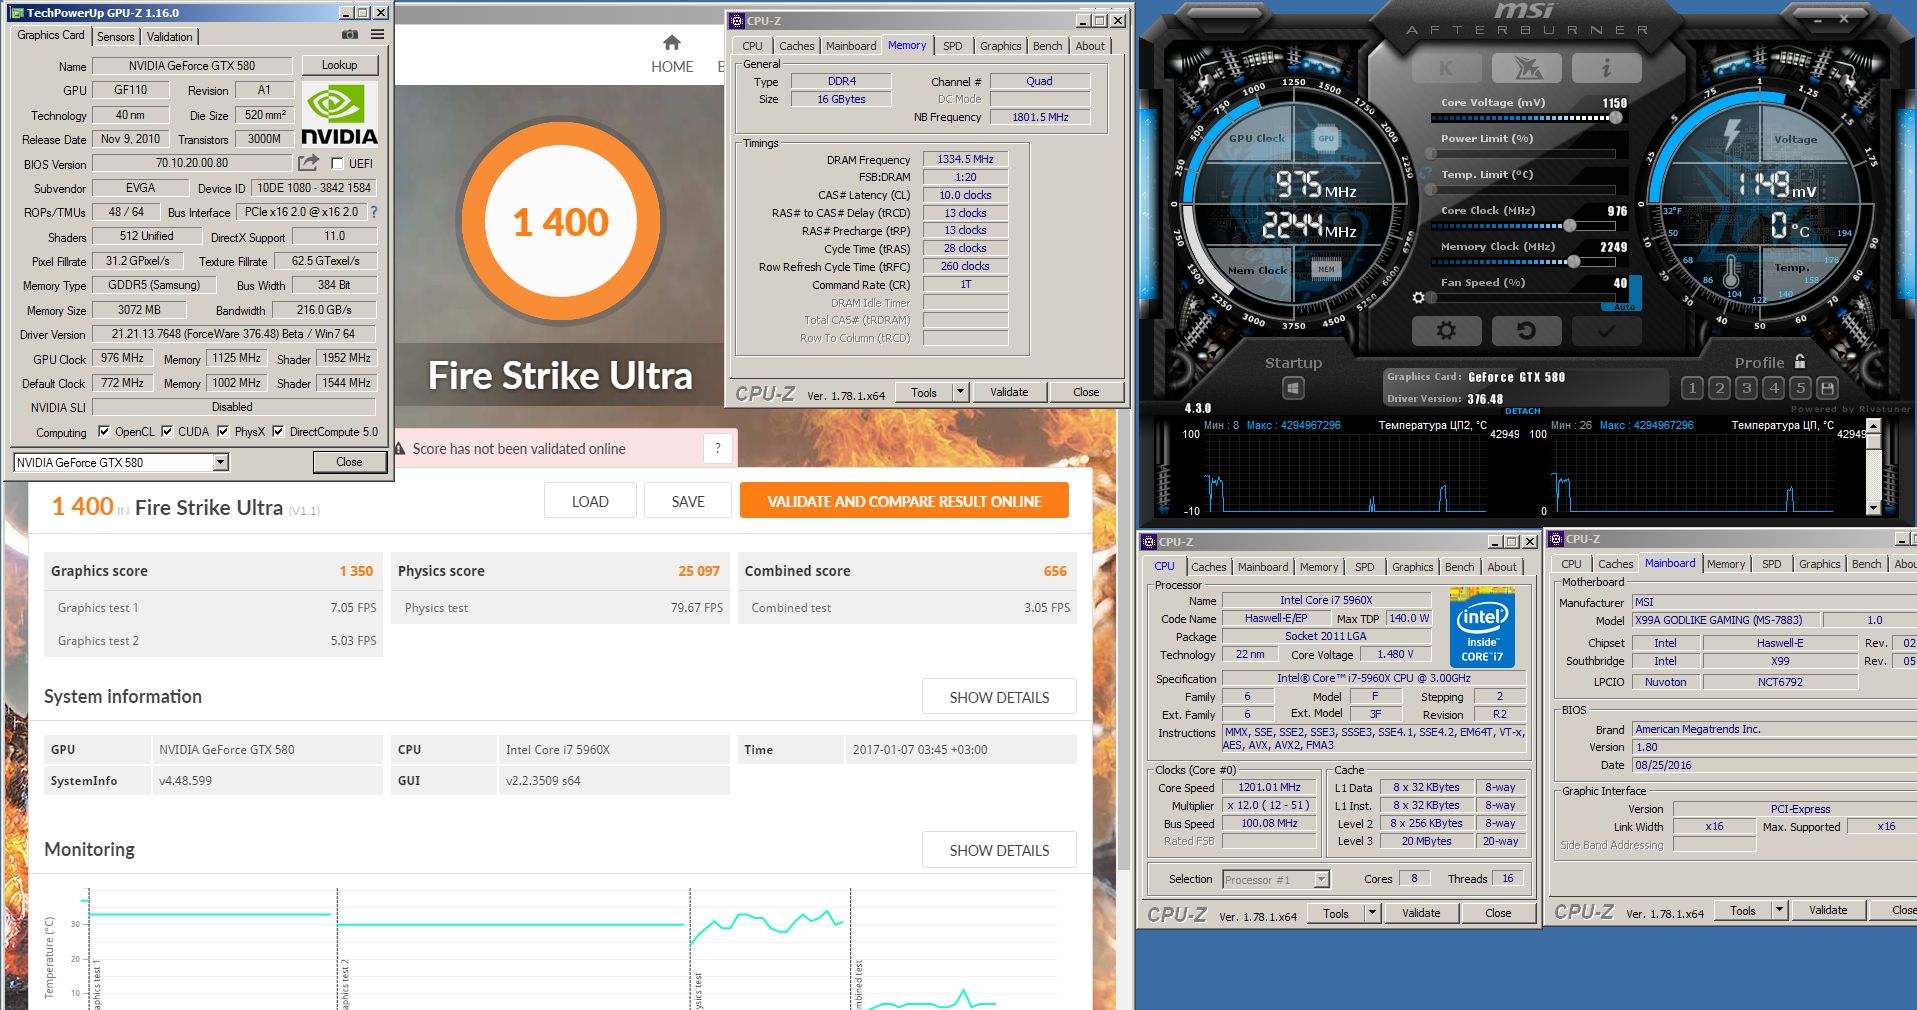The image size is (1917, 1010).
Task: Open the Graphics tab in CPU-Z Mainboard window
Action: click(1820, 564)
